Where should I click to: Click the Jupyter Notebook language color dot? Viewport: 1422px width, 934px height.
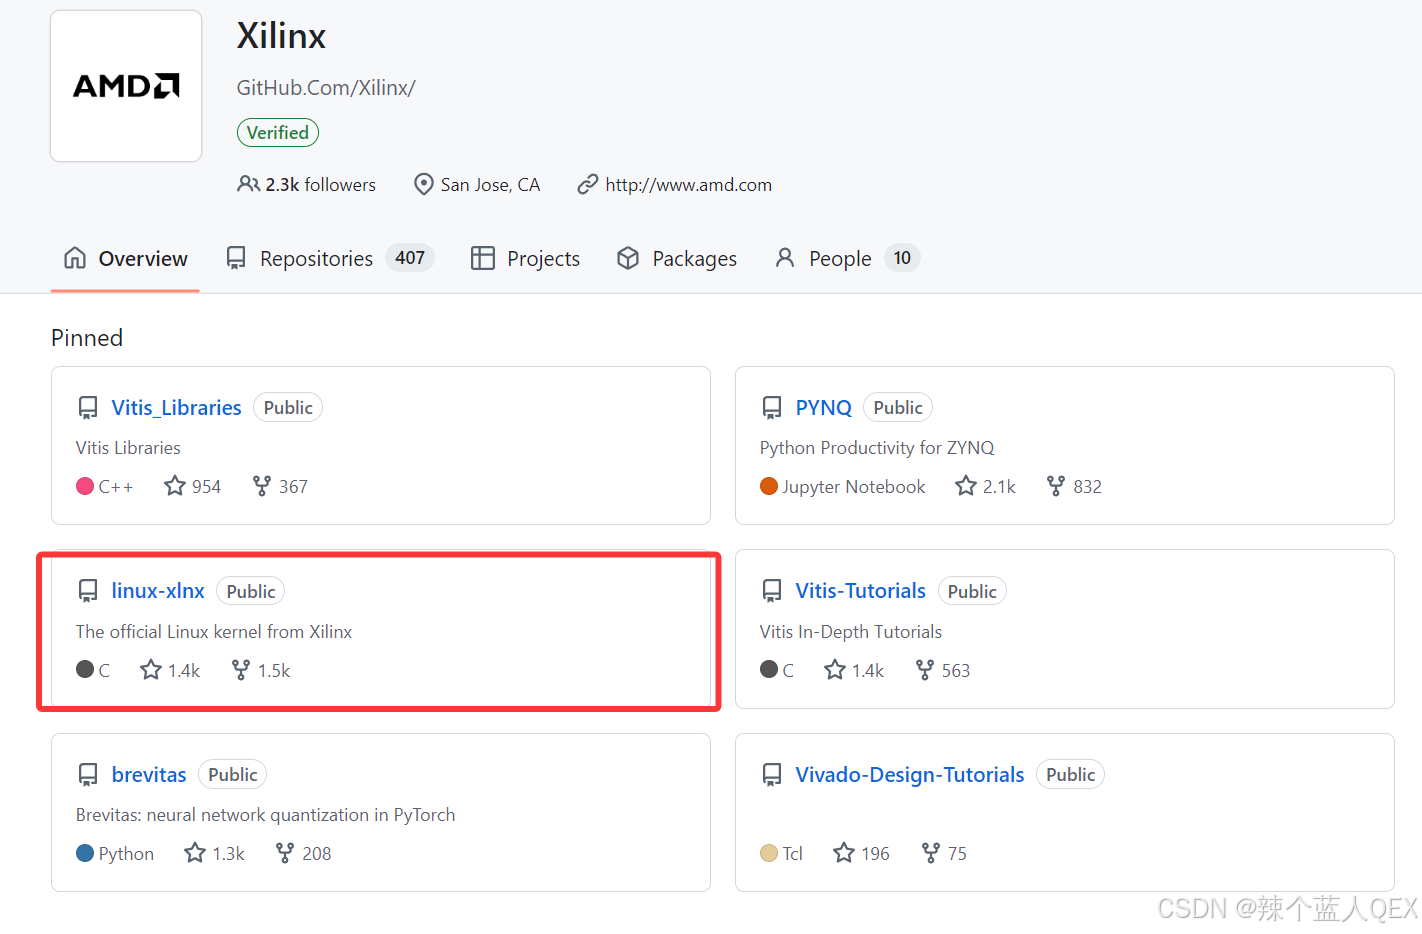tap(769, 486)
